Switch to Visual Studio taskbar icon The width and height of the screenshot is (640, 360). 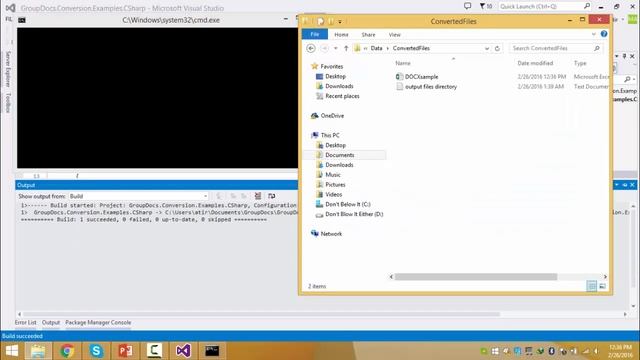click(x=183, y=351)
